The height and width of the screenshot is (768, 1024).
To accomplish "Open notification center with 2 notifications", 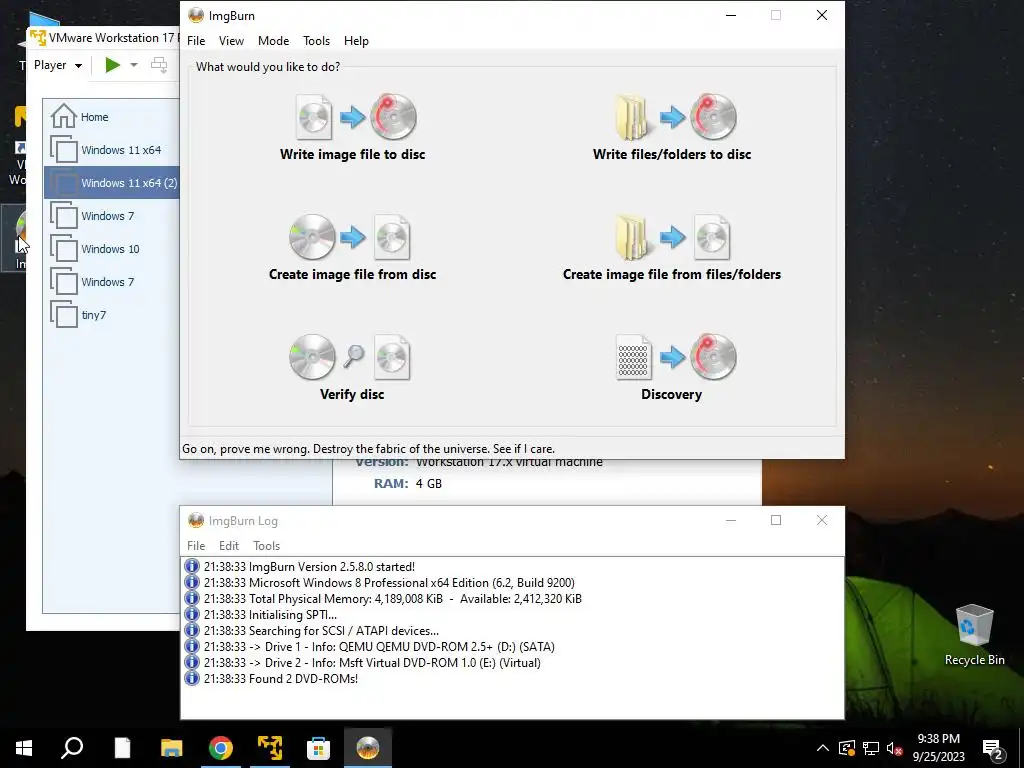I will 993,748.
